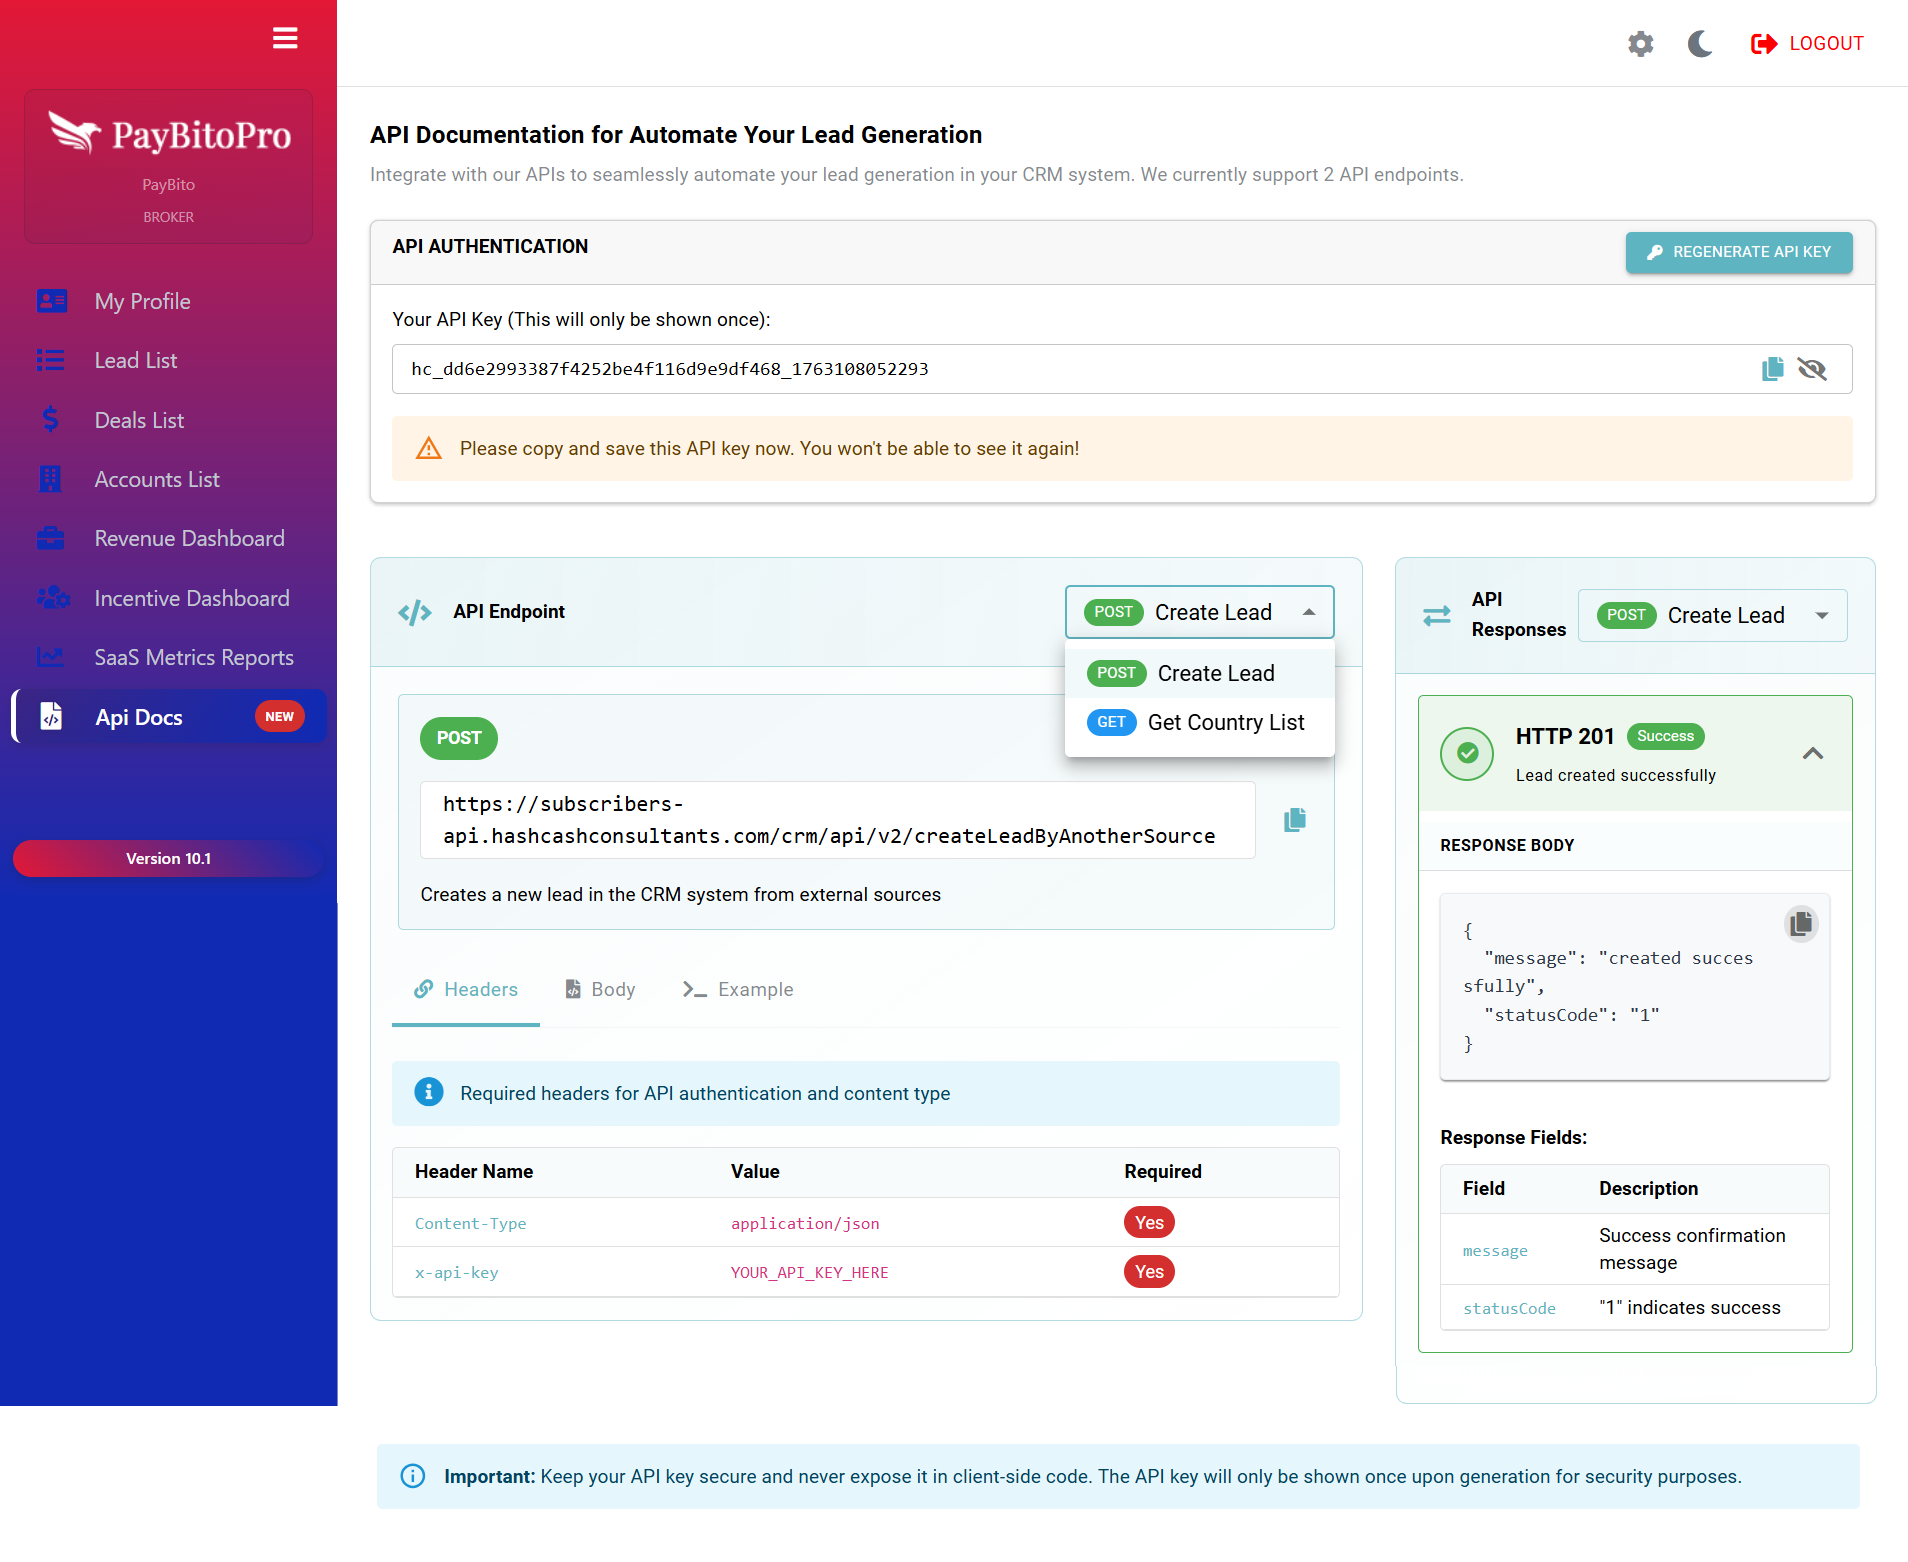Viewport: 1908px width, 1562px height.
Task: Hide the API key using the eye icon
Action: tap(1812, 369)
